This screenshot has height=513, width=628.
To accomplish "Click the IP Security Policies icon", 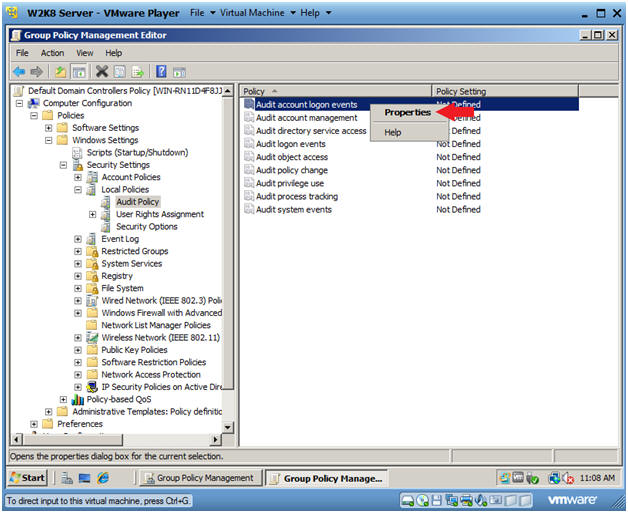I will pyautogui.click(x=92, y=387).
